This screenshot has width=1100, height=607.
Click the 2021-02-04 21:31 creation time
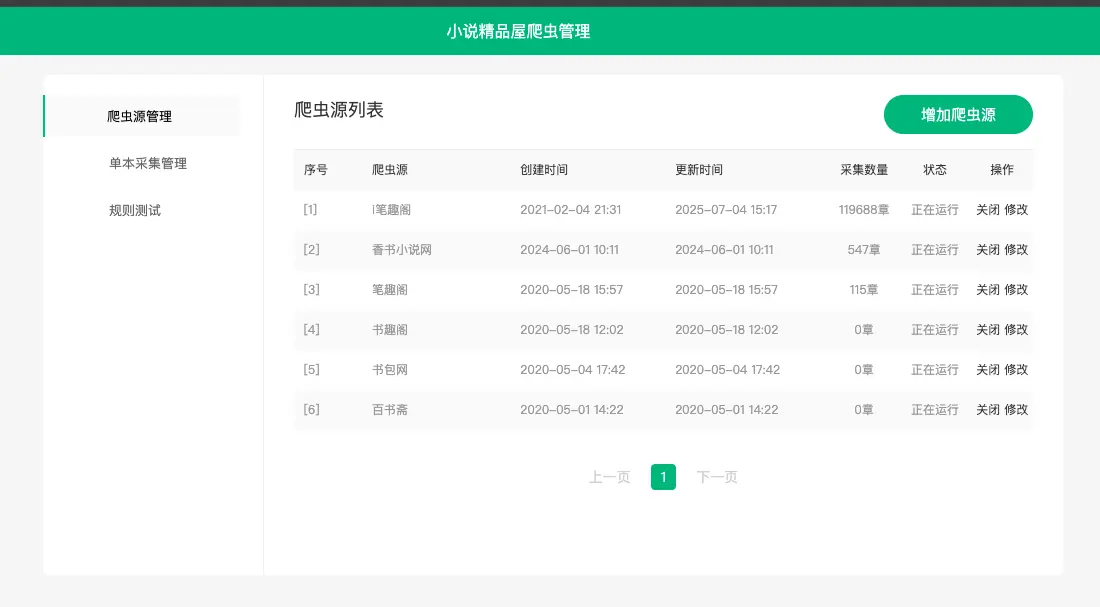coord(570,210)
